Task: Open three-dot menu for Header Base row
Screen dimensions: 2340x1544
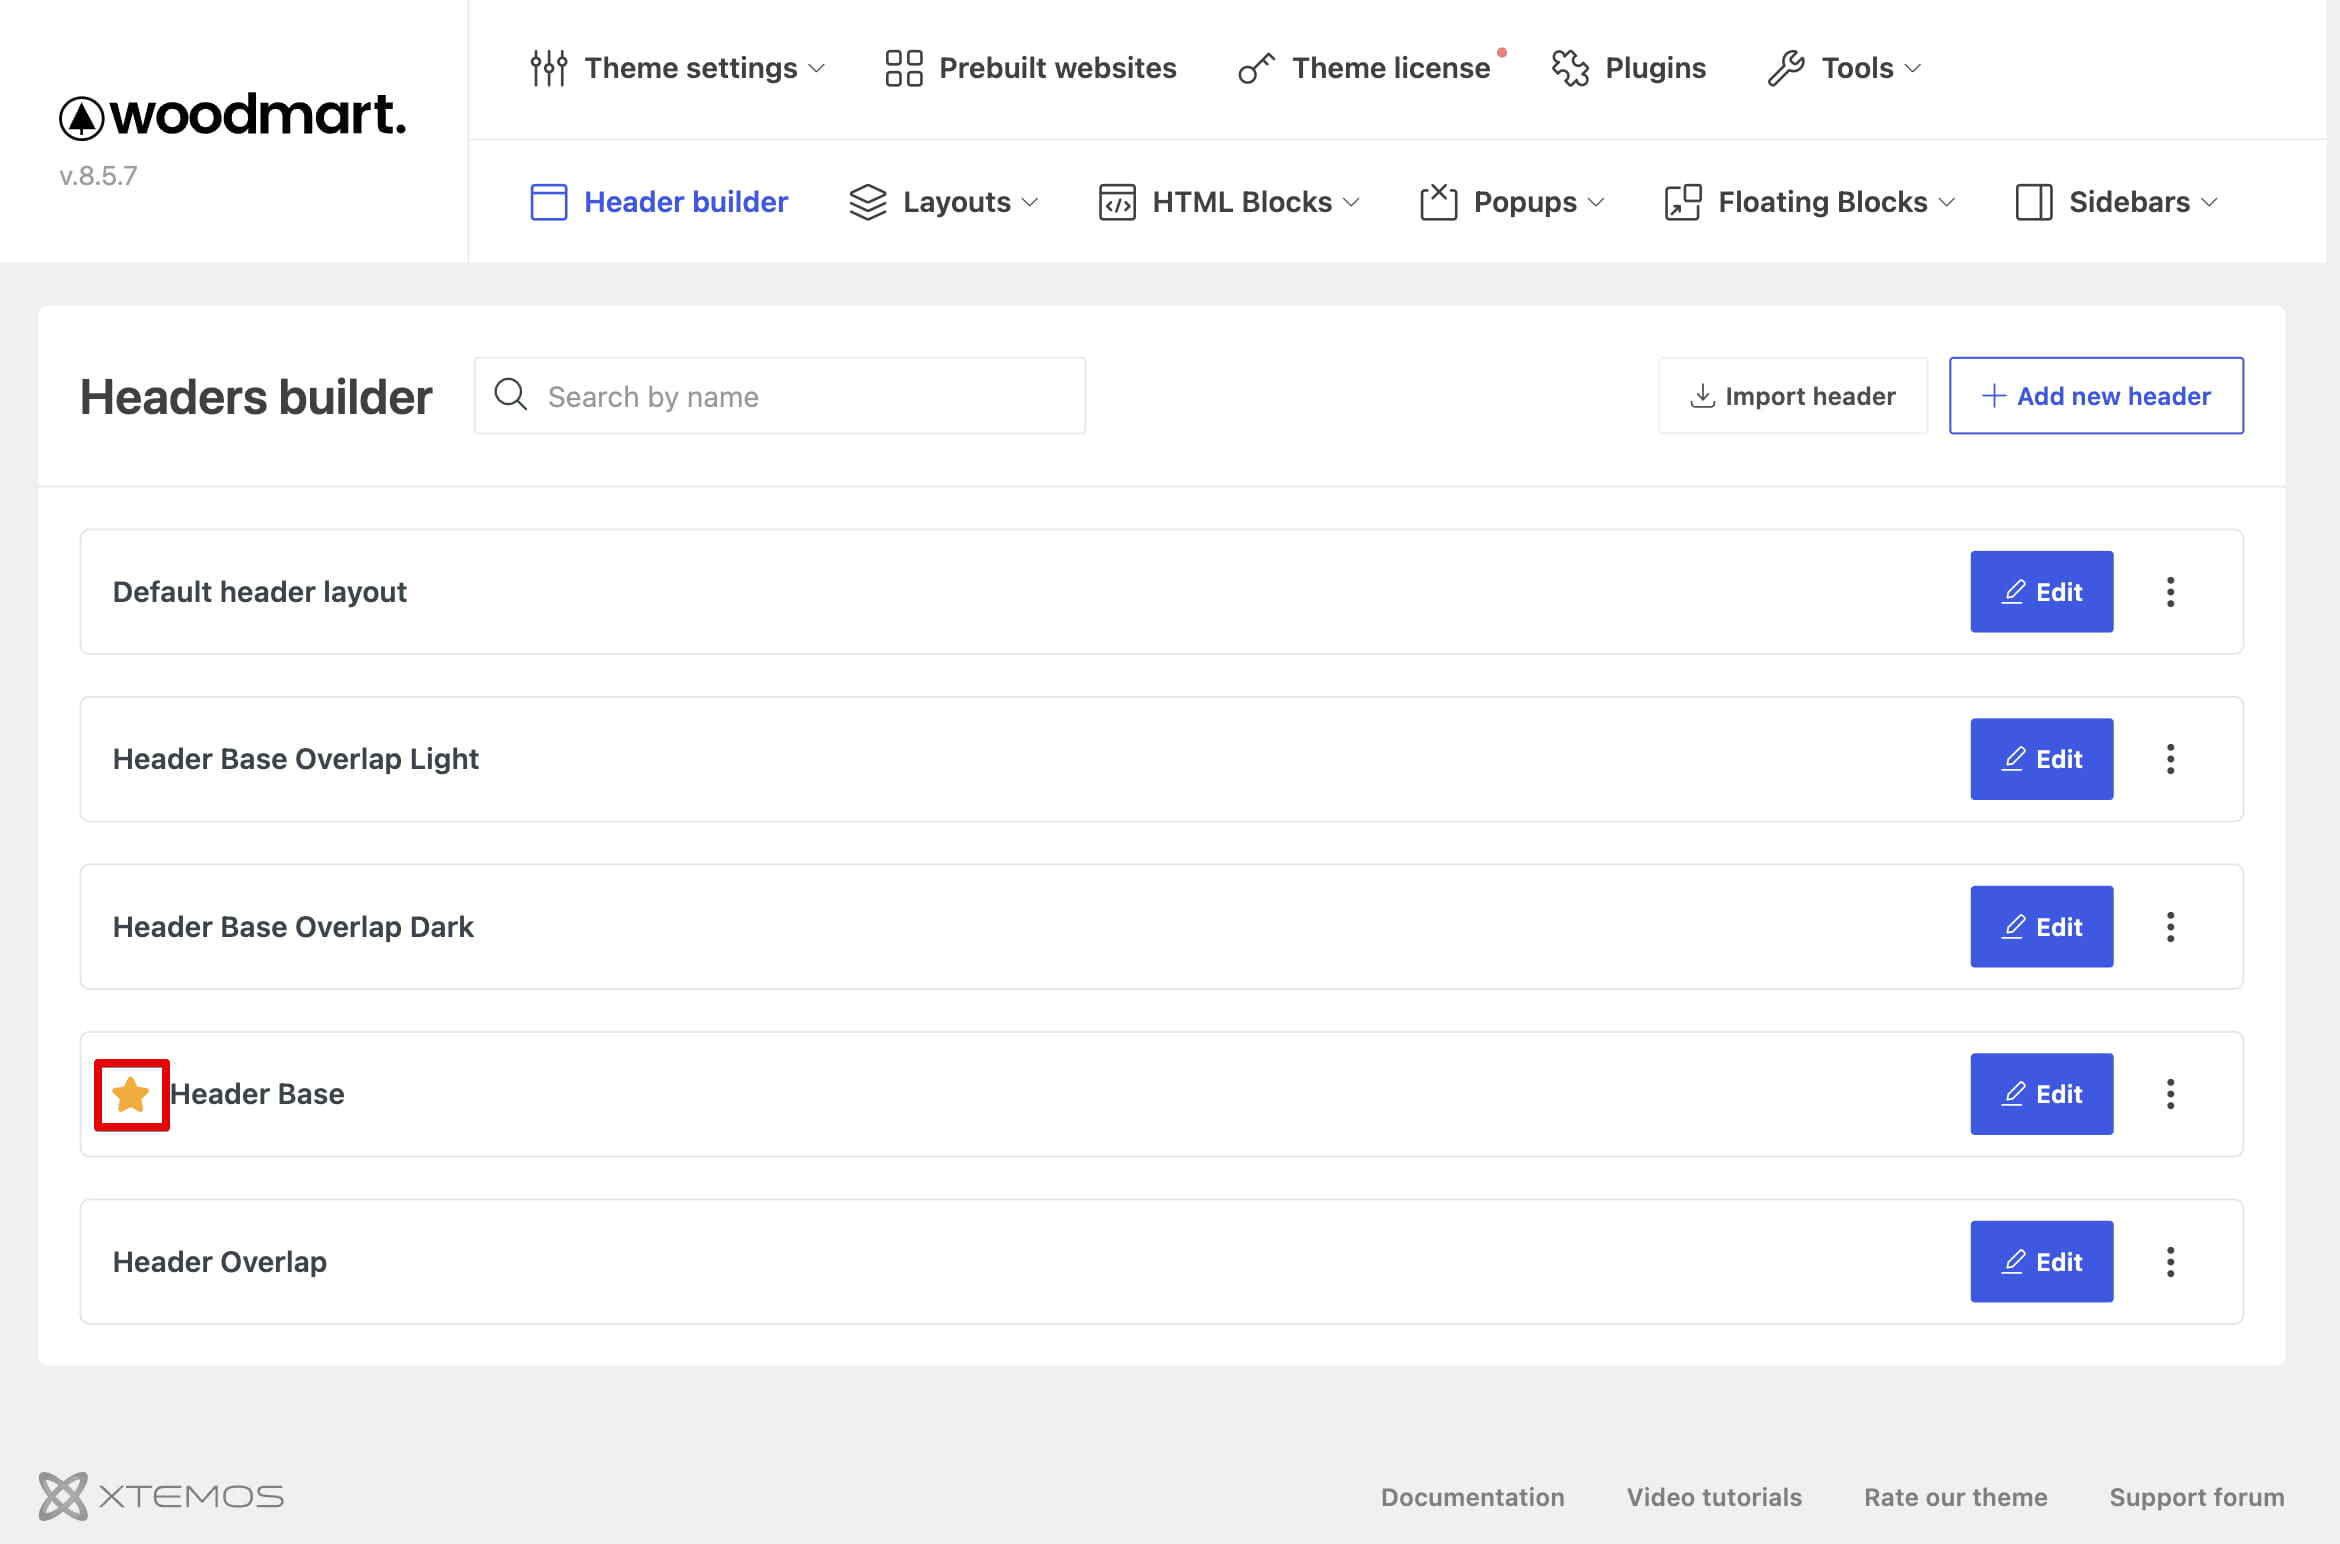Action: point(2170,1094)
